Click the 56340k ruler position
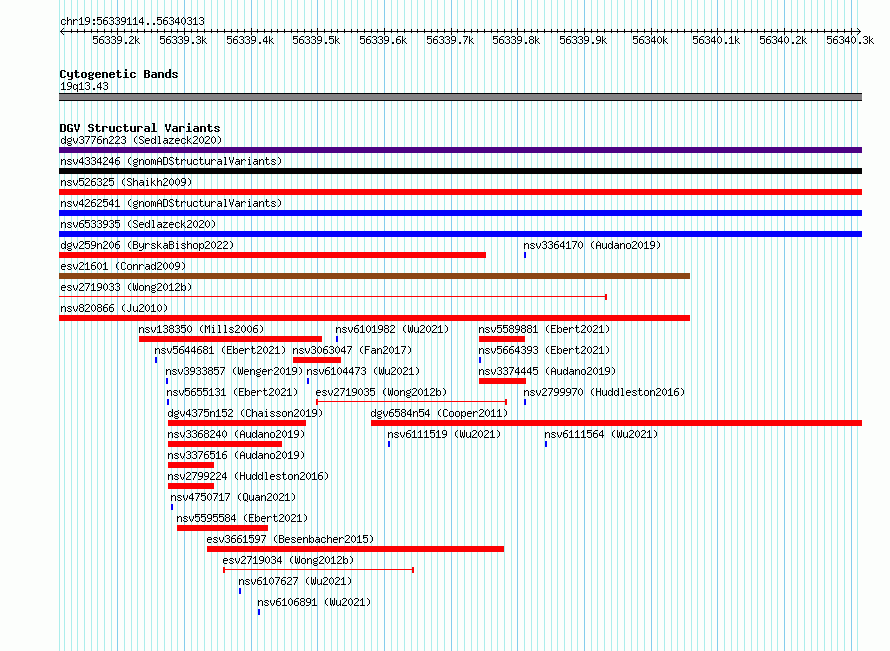The image size is (890, 651). (x=650, y=40)
